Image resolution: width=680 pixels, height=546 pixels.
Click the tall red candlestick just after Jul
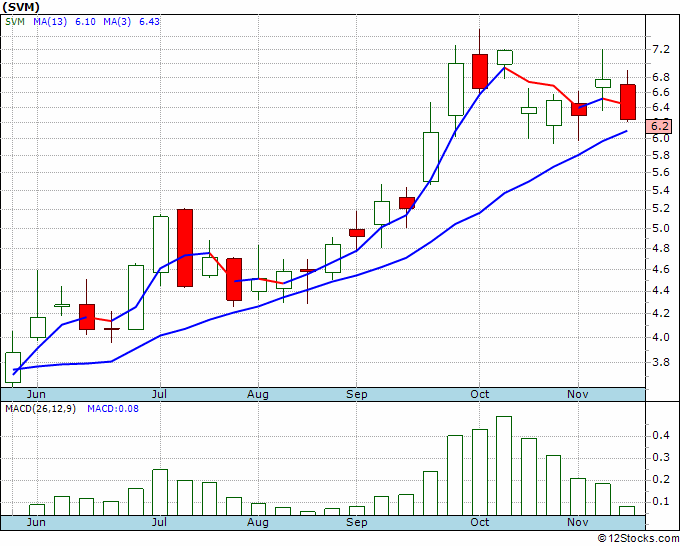coord(185,248)
